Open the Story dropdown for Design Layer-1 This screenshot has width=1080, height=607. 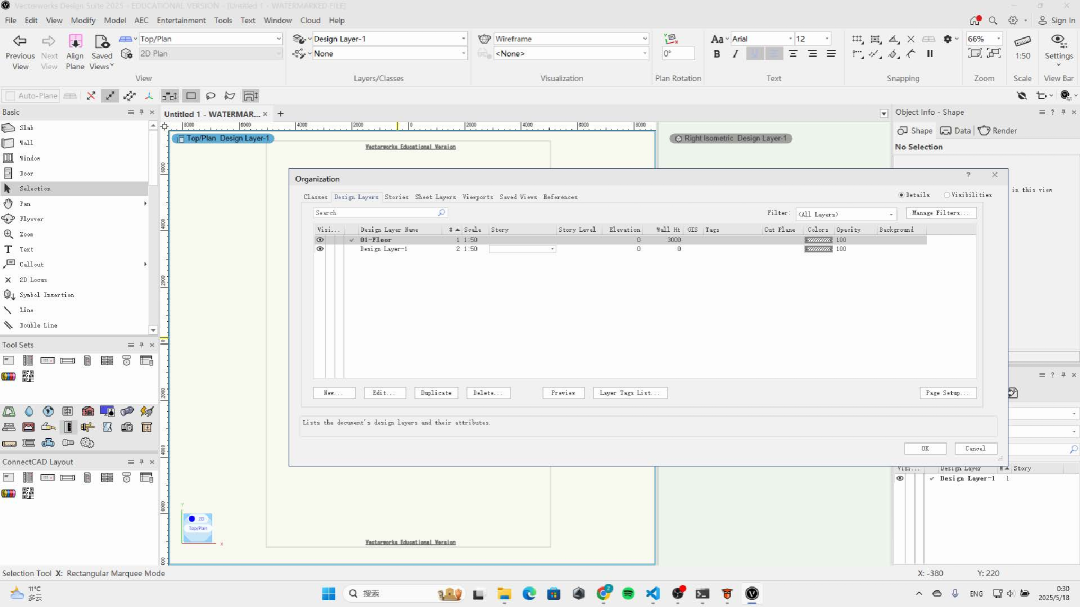(522, 249)
